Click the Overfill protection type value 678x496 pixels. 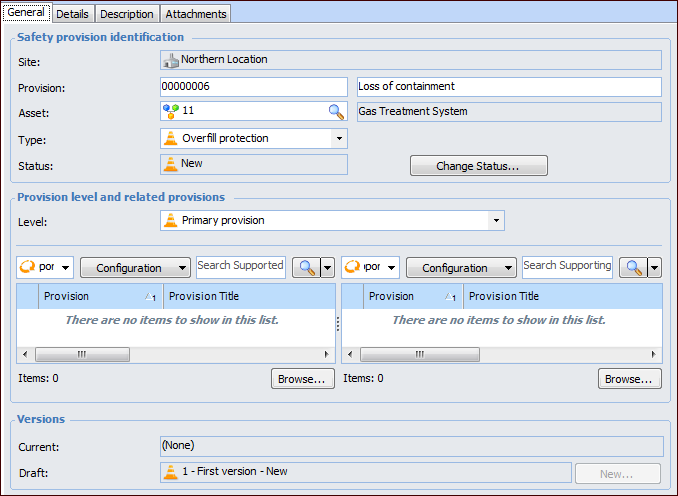pos(225,138)
